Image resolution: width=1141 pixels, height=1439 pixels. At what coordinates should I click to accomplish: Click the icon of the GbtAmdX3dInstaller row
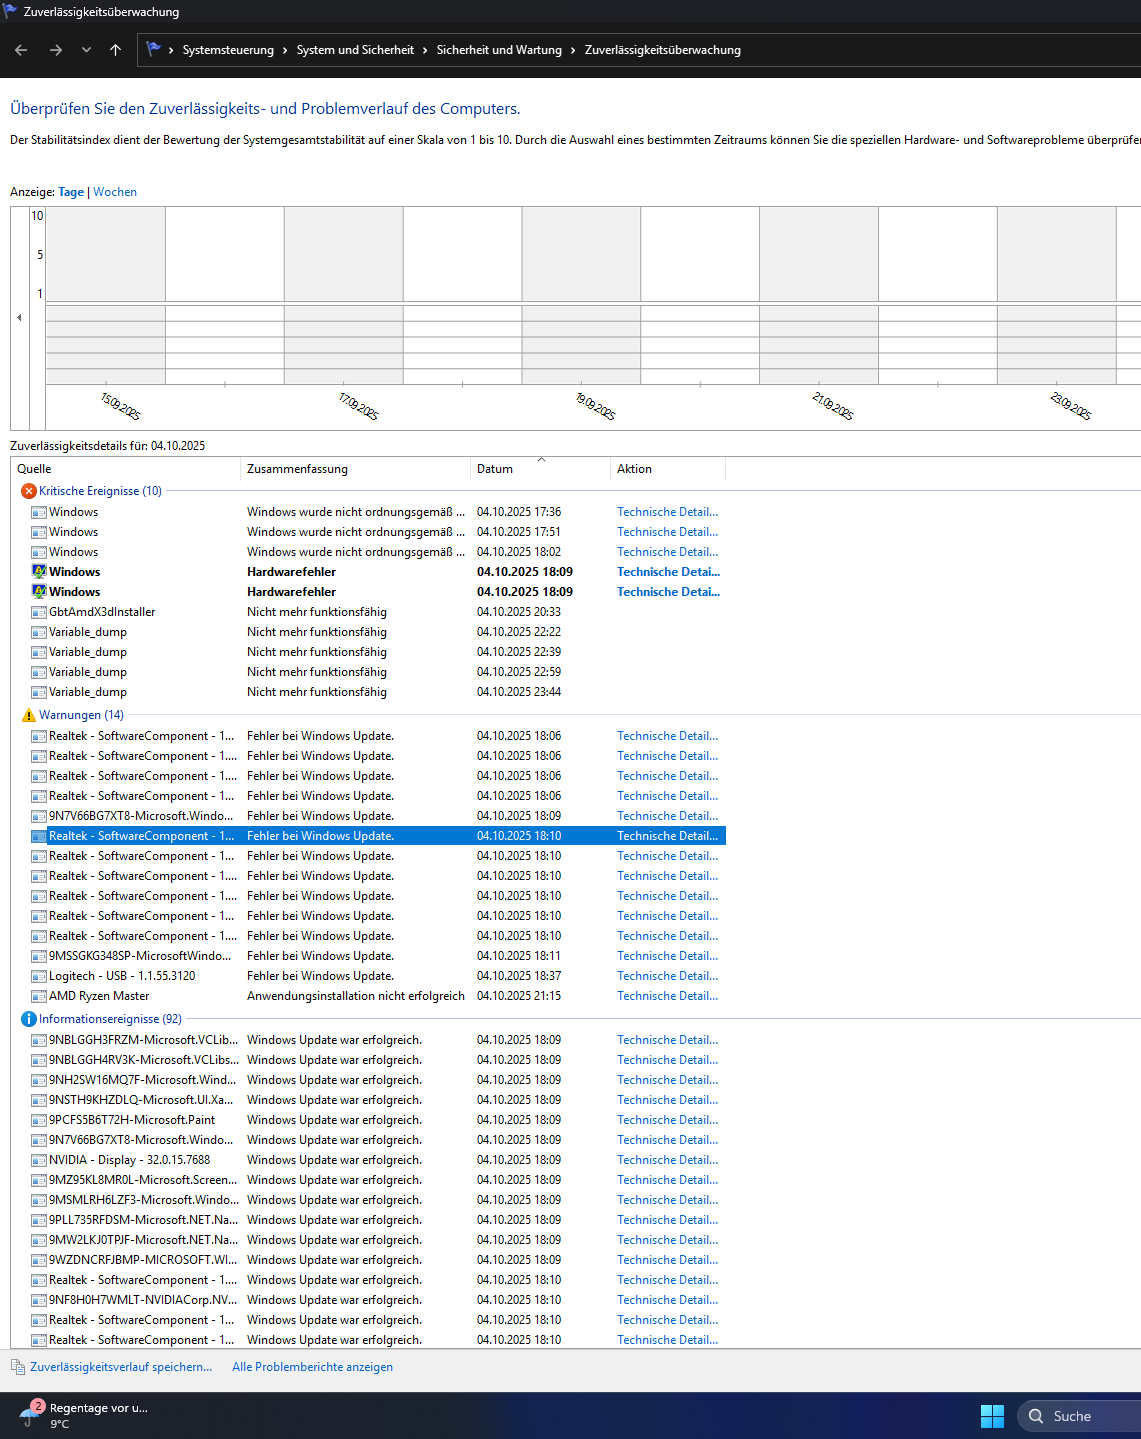click(x=39, y=612)
